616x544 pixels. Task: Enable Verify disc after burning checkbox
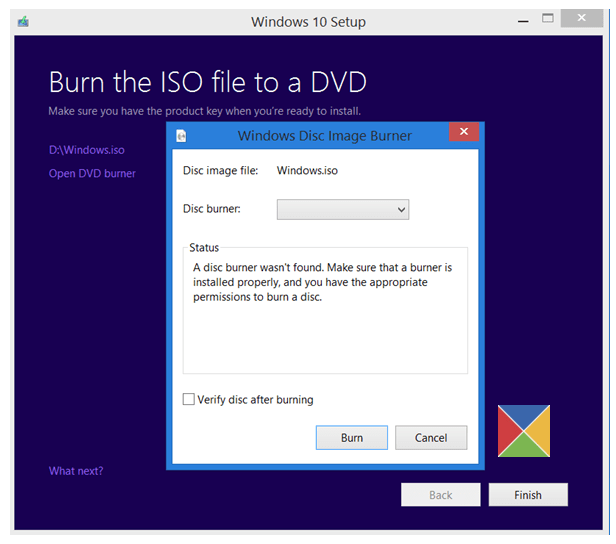click(x=189, y=399)
